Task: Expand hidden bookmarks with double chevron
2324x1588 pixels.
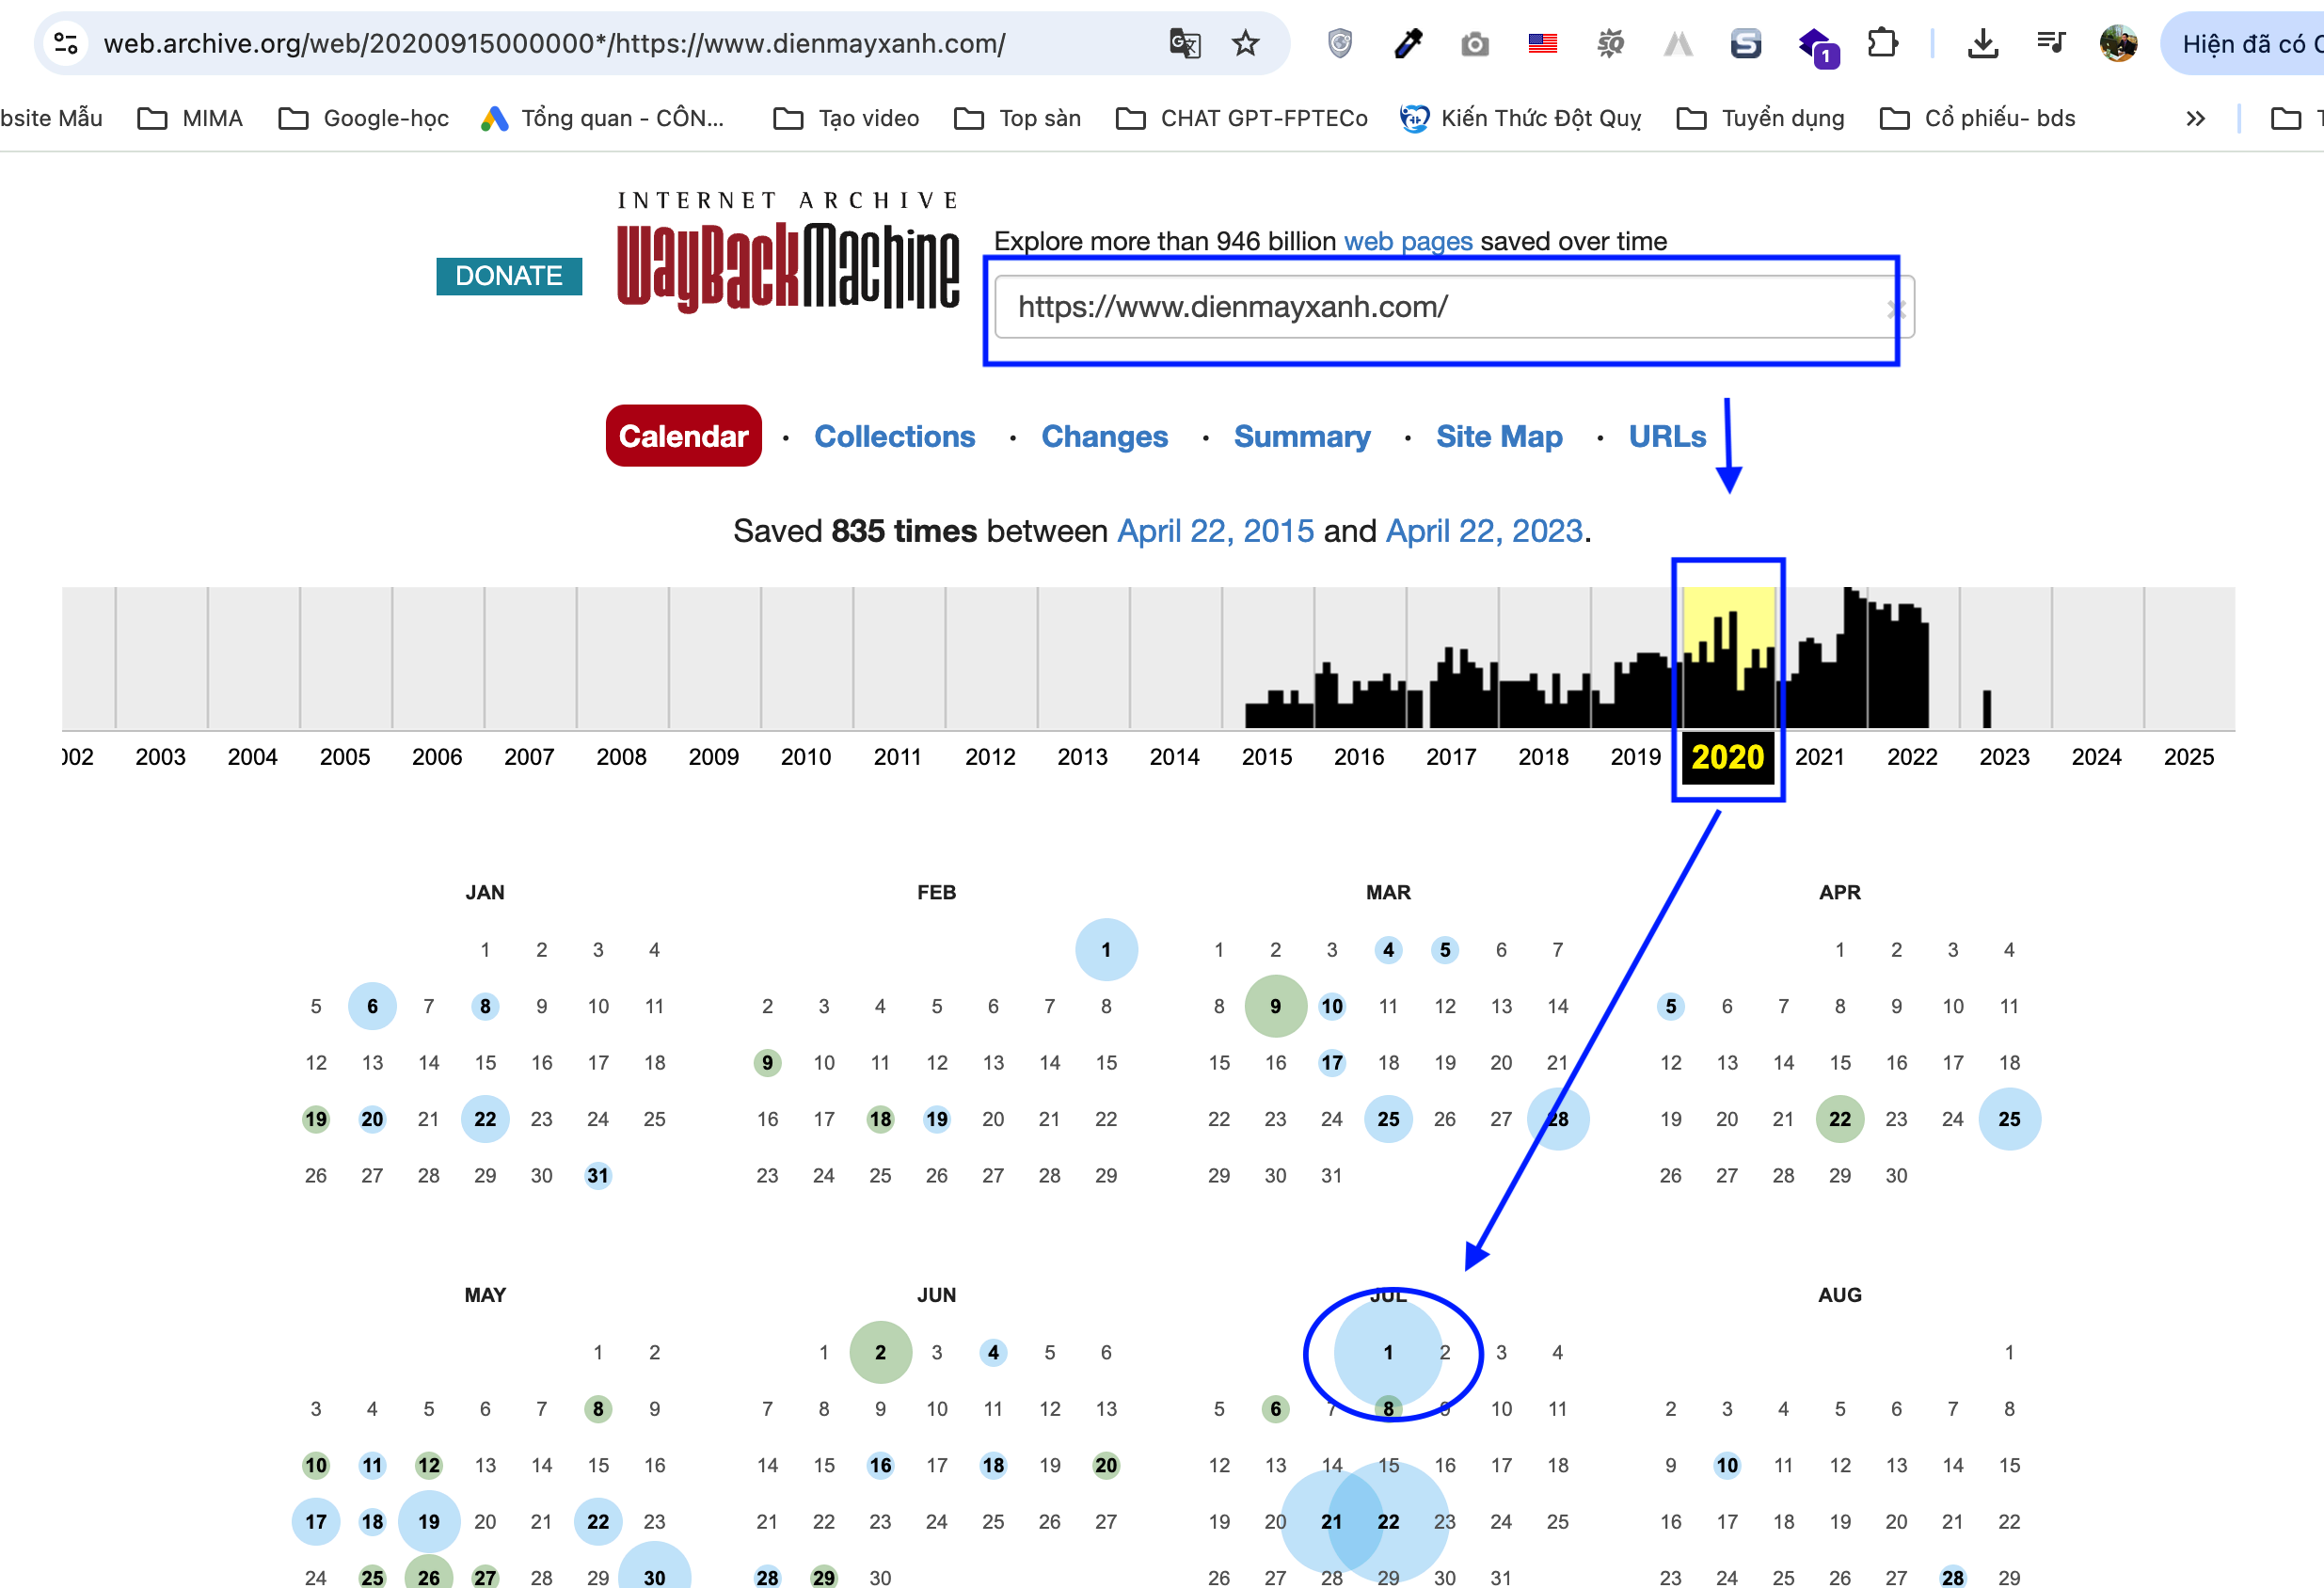Action: pos(2195,119)
